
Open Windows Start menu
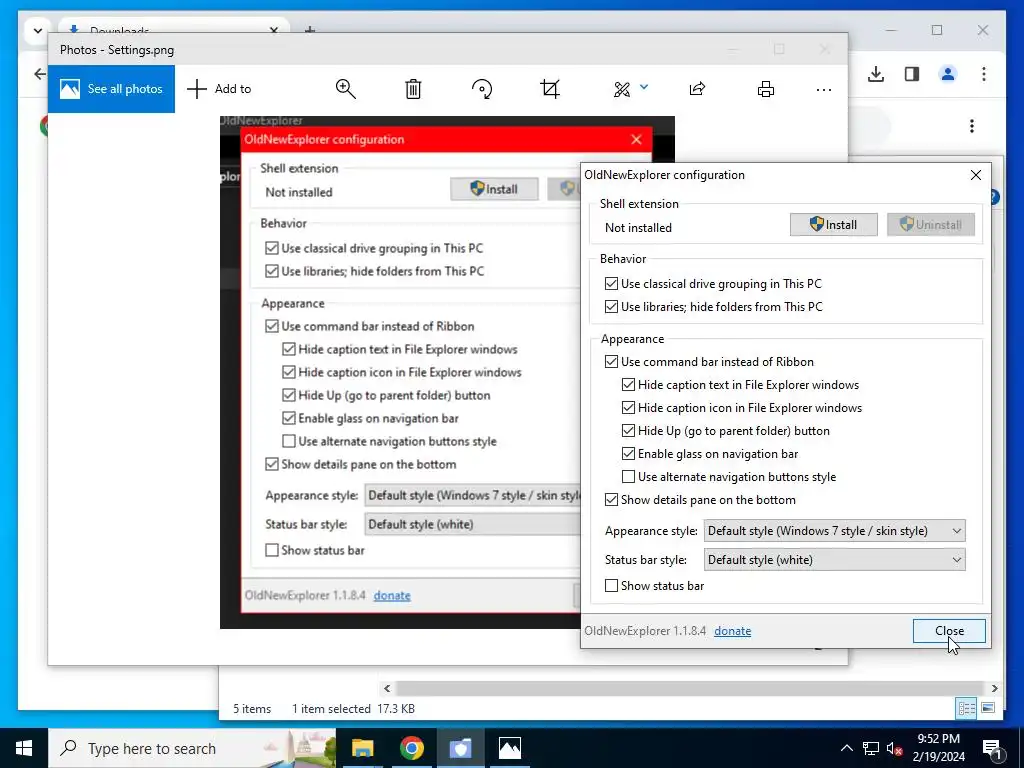tap(24, 748)
